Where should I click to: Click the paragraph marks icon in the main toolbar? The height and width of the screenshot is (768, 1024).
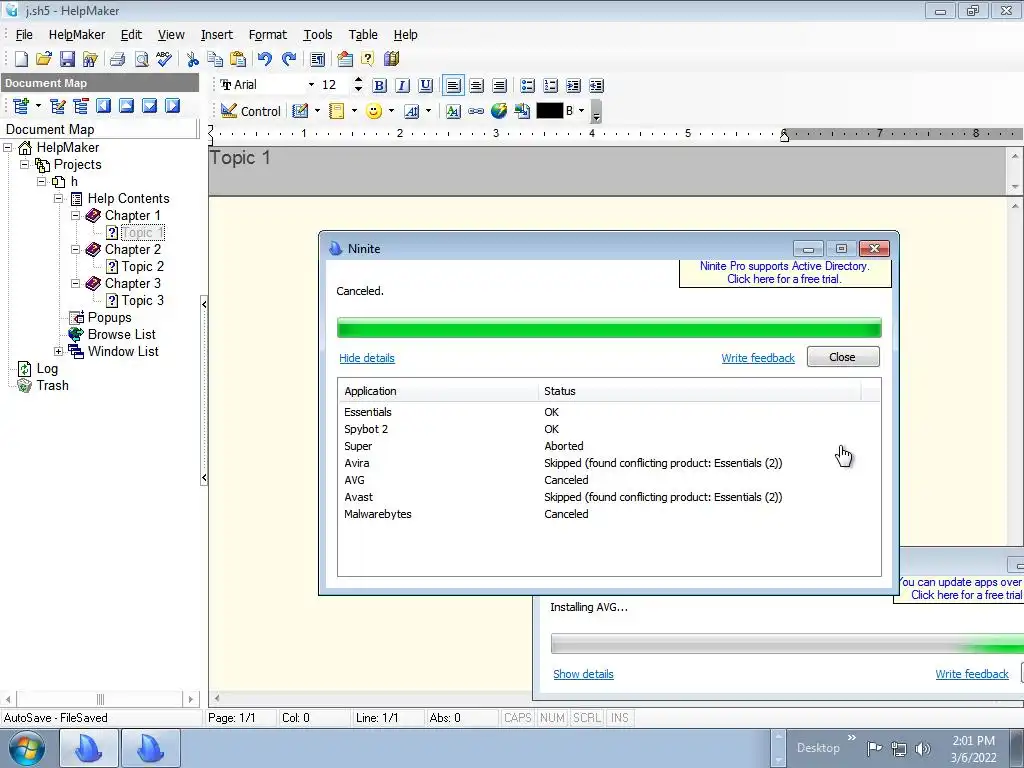point(317,59)
